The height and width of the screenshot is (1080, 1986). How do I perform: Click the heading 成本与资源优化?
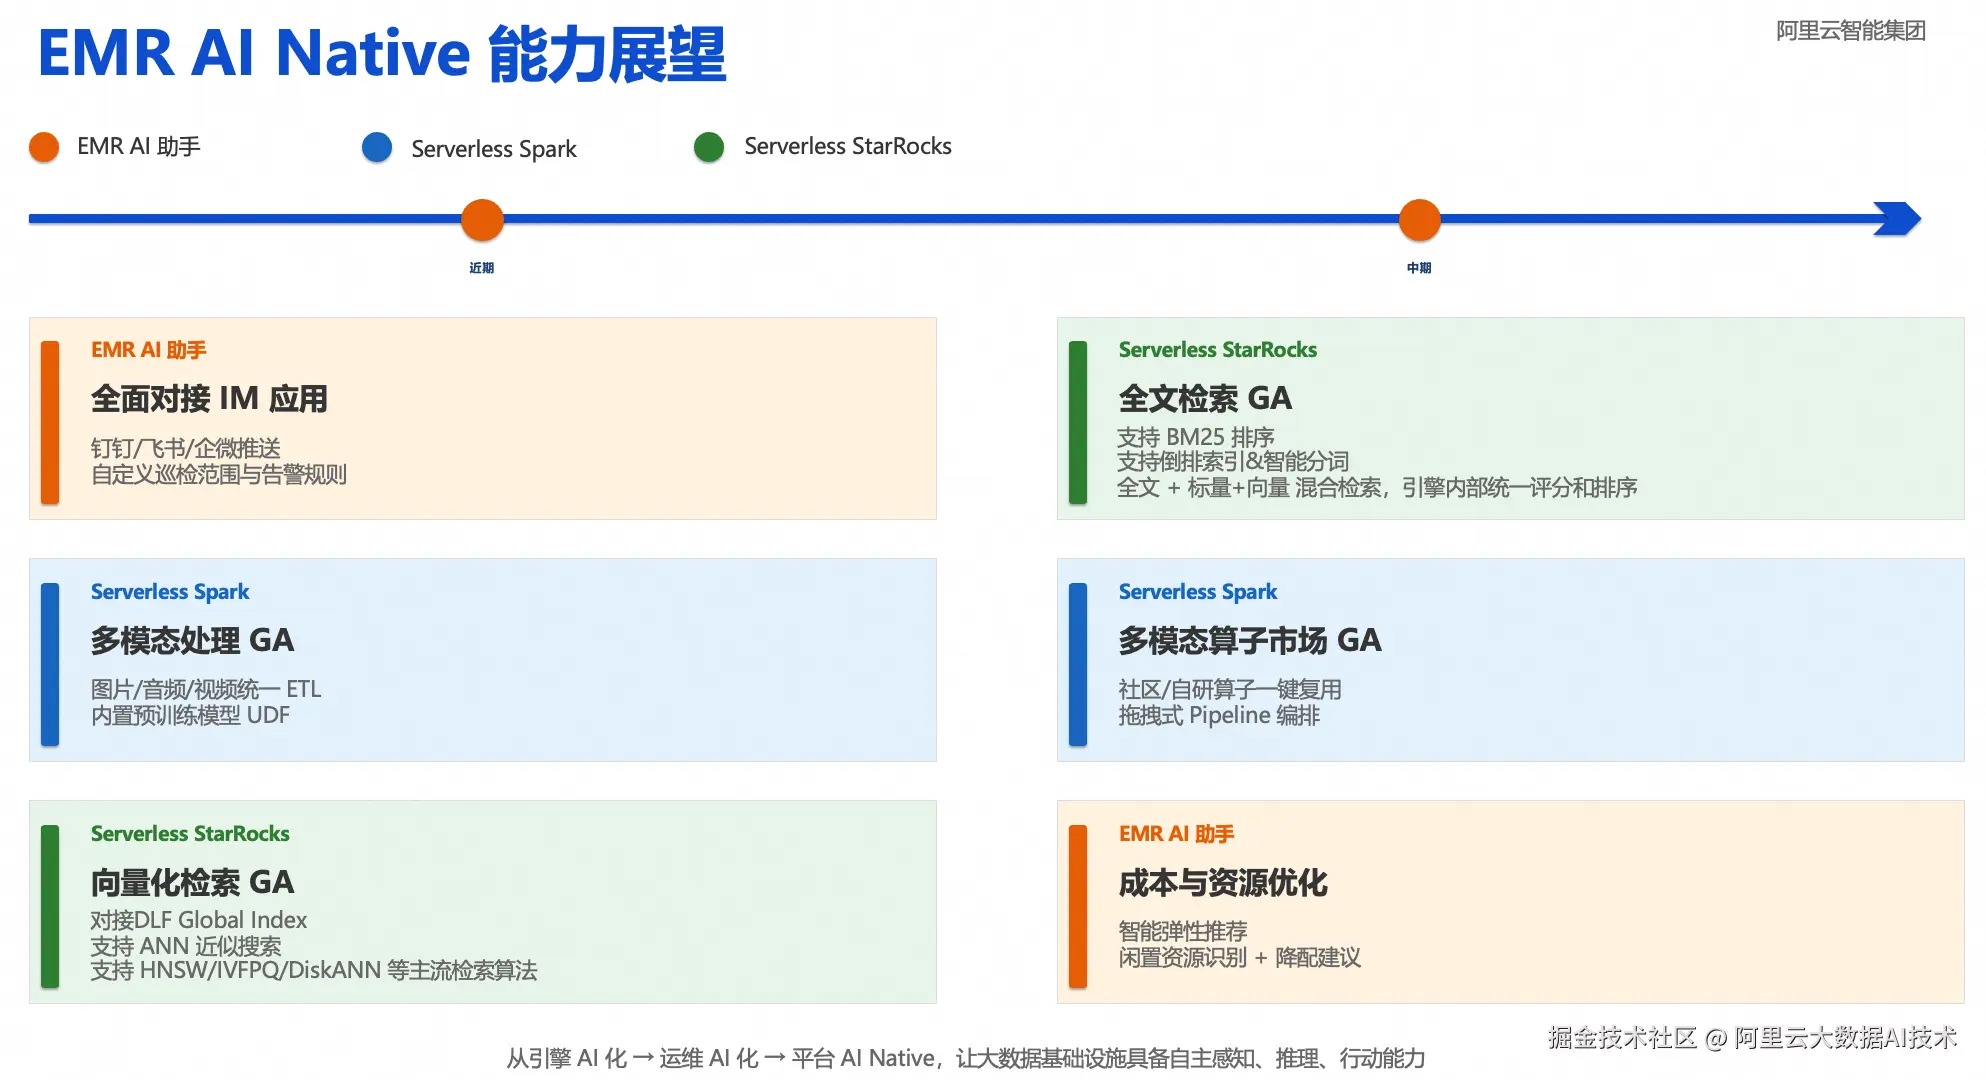click(x=1223, y=882)
